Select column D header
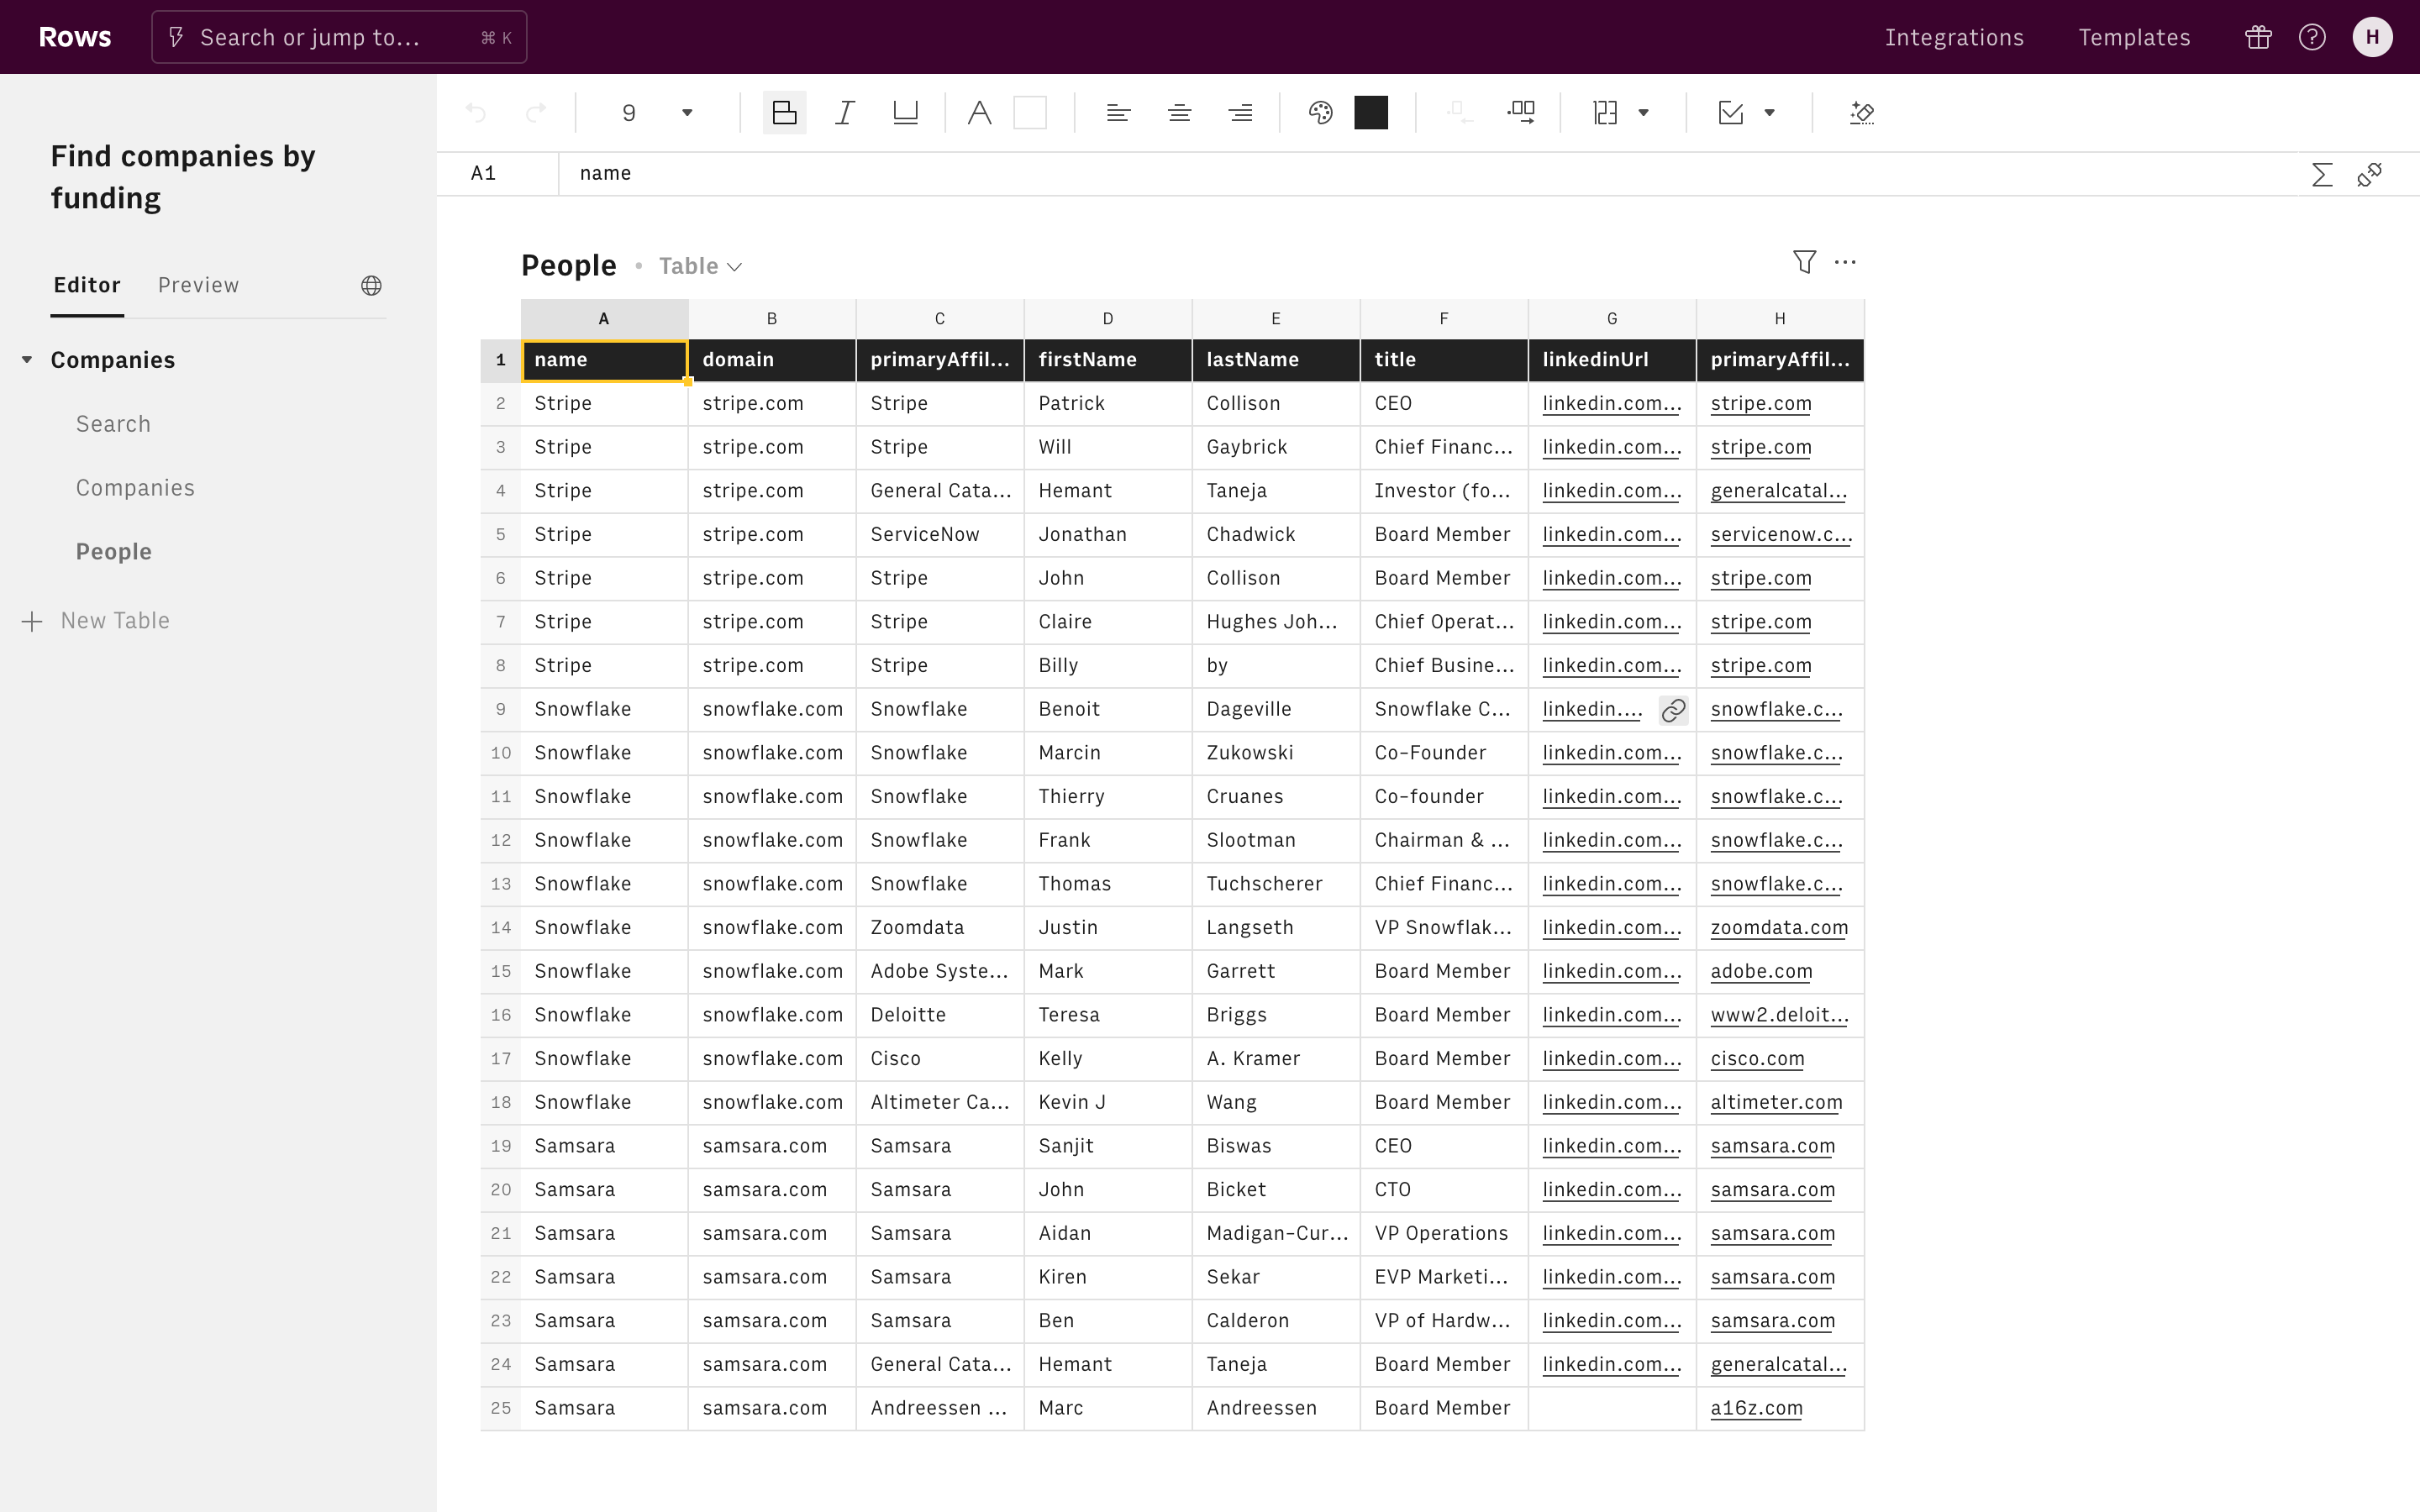 pyautogui.click(x=1108, y=319)
